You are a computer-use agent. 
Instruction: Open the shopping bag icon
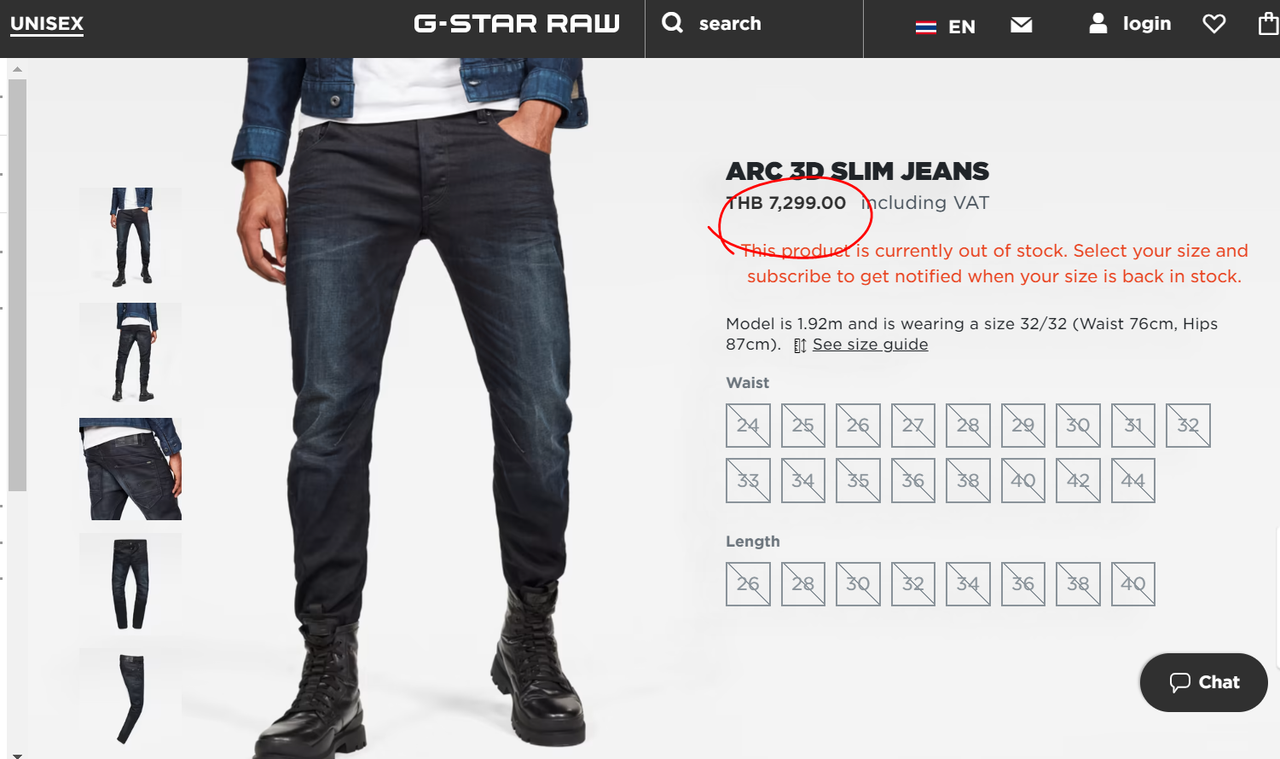[1268, 23]
